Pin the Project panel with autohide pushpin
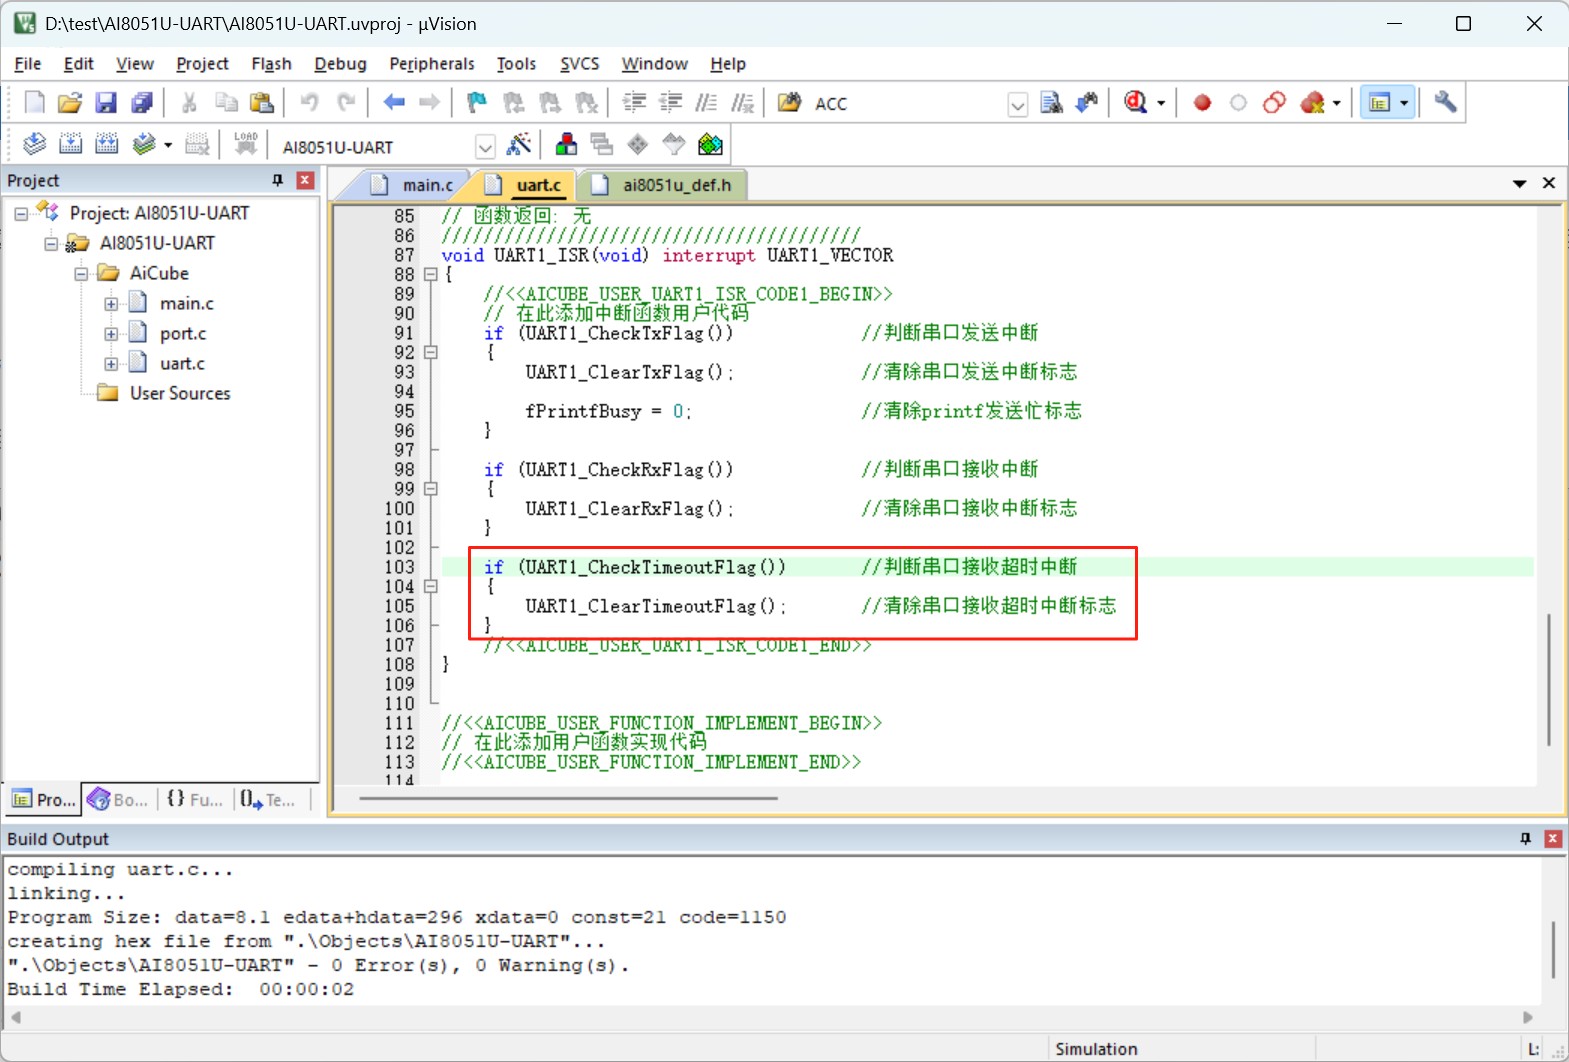 (x=278, y=180)
